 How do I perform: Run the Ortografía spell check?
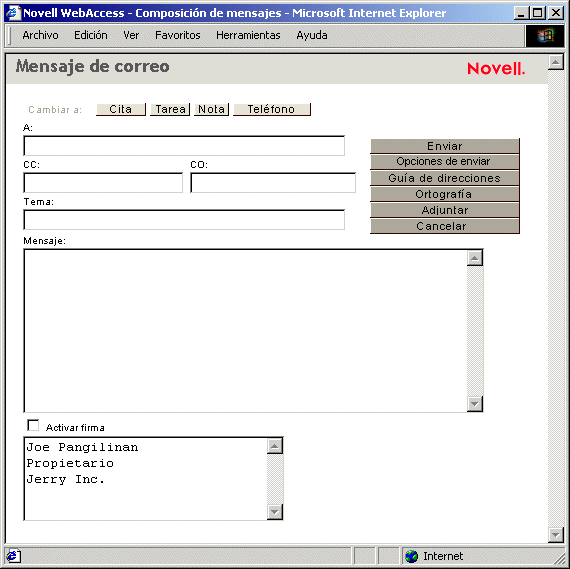click(445, 194)
